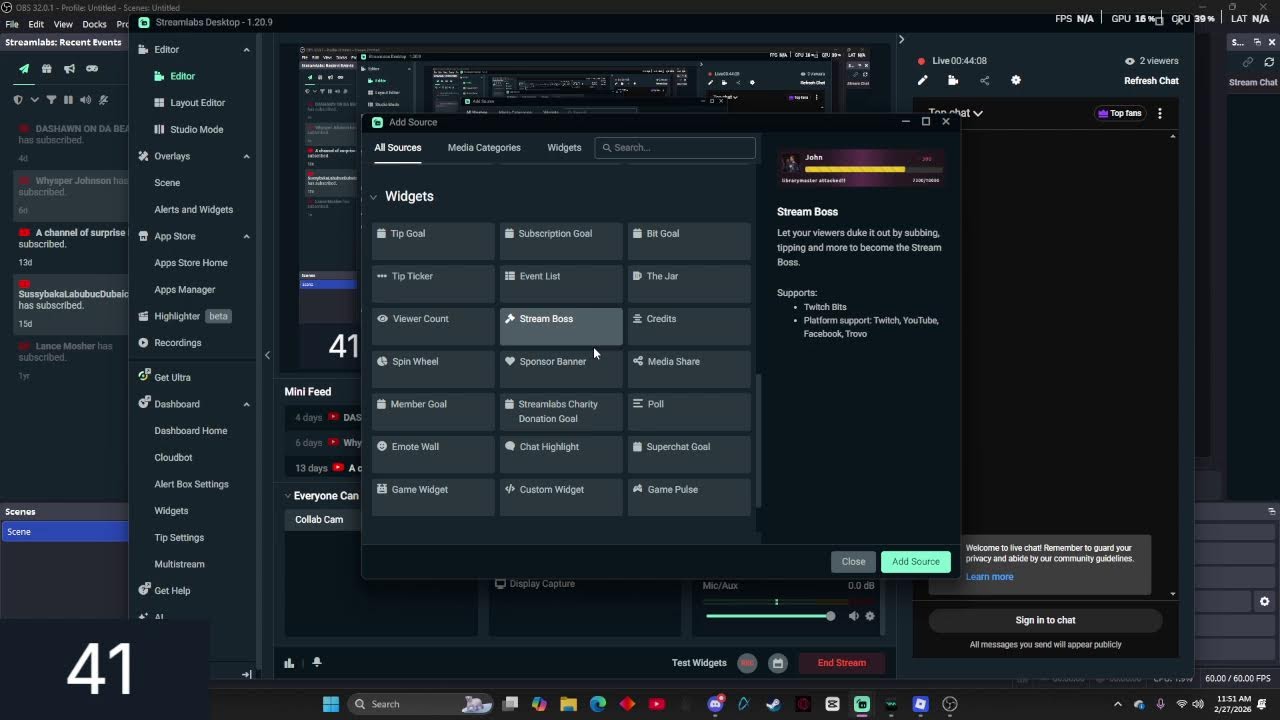The image size is (1280, 720).
Task: Open Steam from the taskbar
Action: tap(773, 704)
